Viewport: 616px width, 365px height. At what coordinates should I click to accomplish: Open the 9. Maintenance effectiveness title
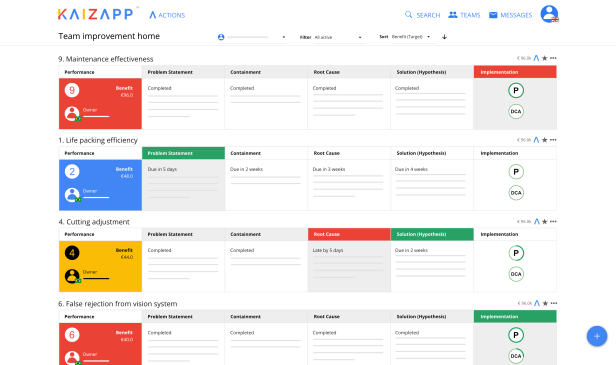pos(106,59)
